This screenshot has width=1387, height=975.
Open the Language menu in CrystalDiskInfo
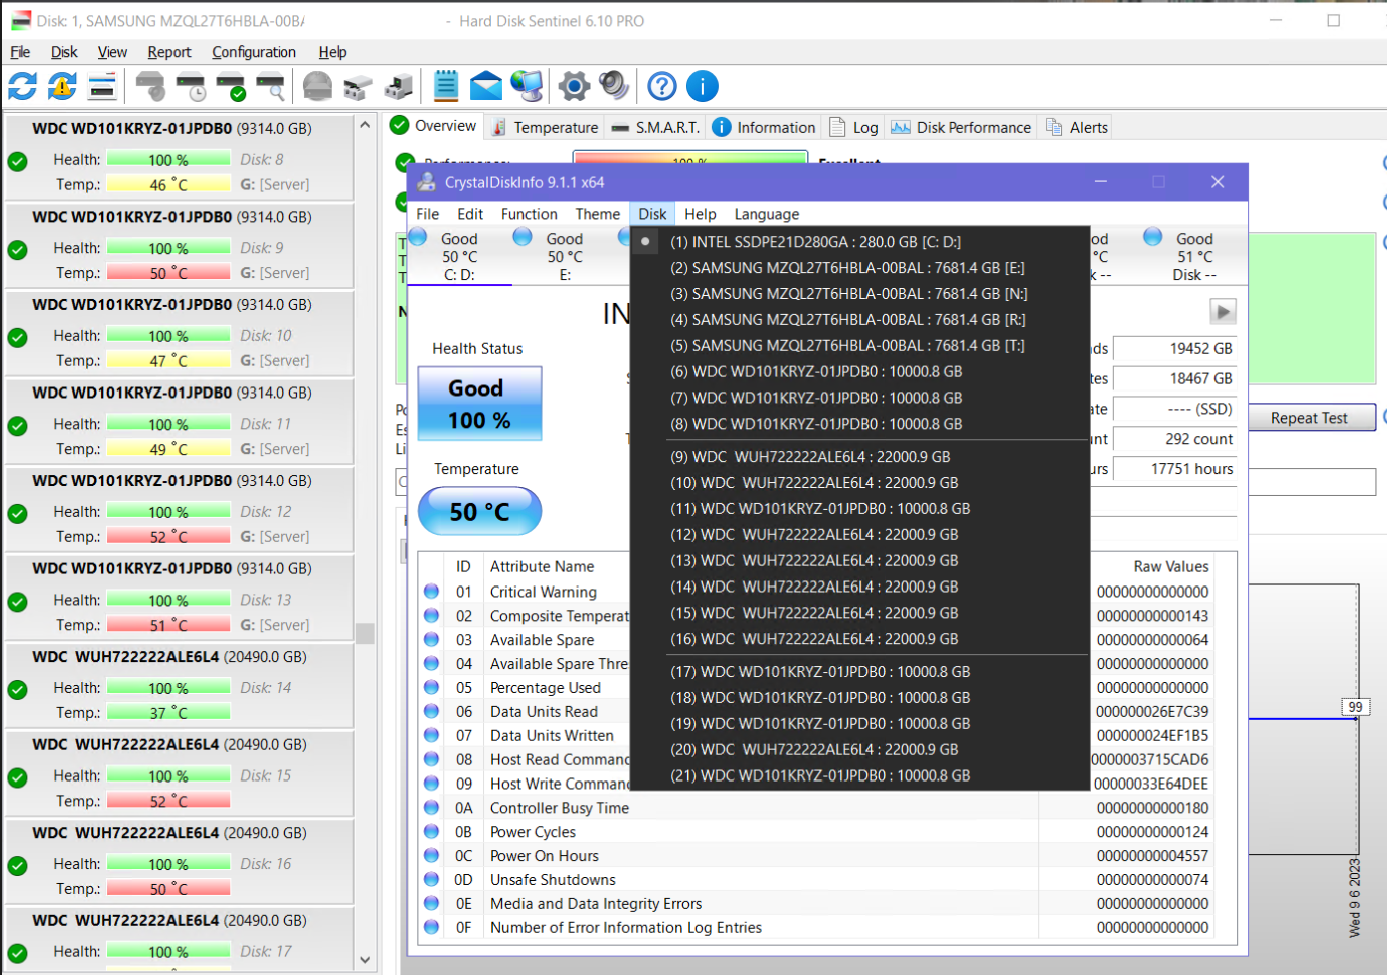point(766,214)
